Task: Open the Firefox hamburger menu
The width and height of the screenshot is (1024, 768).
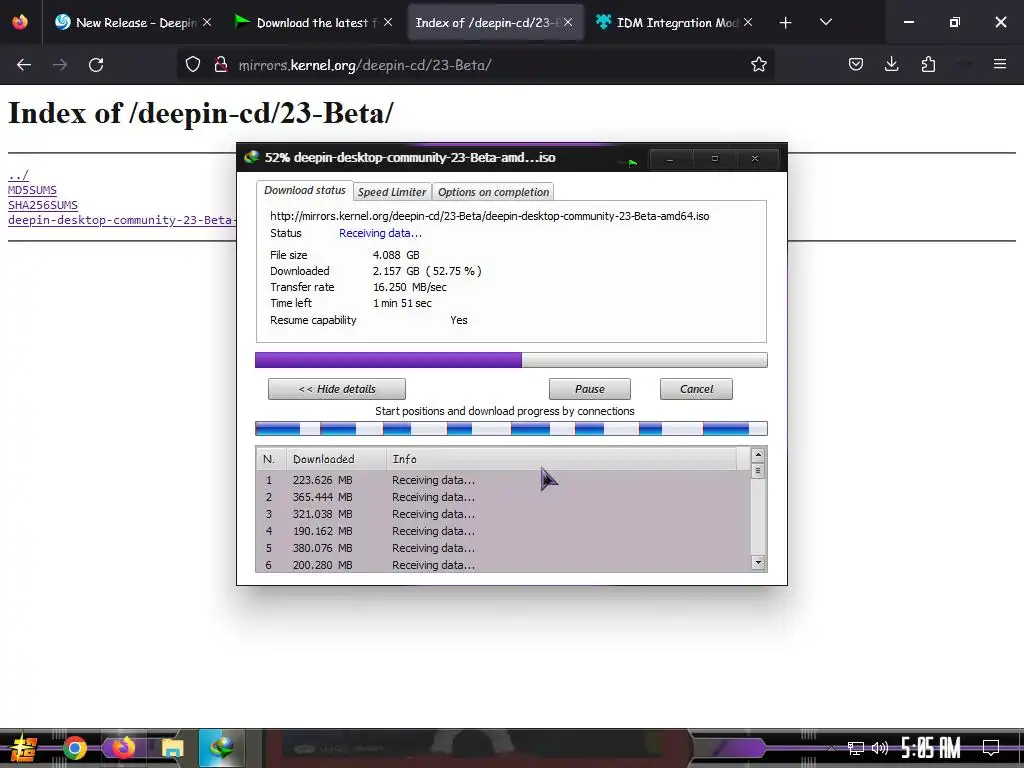Action: [x=999, y=65]
